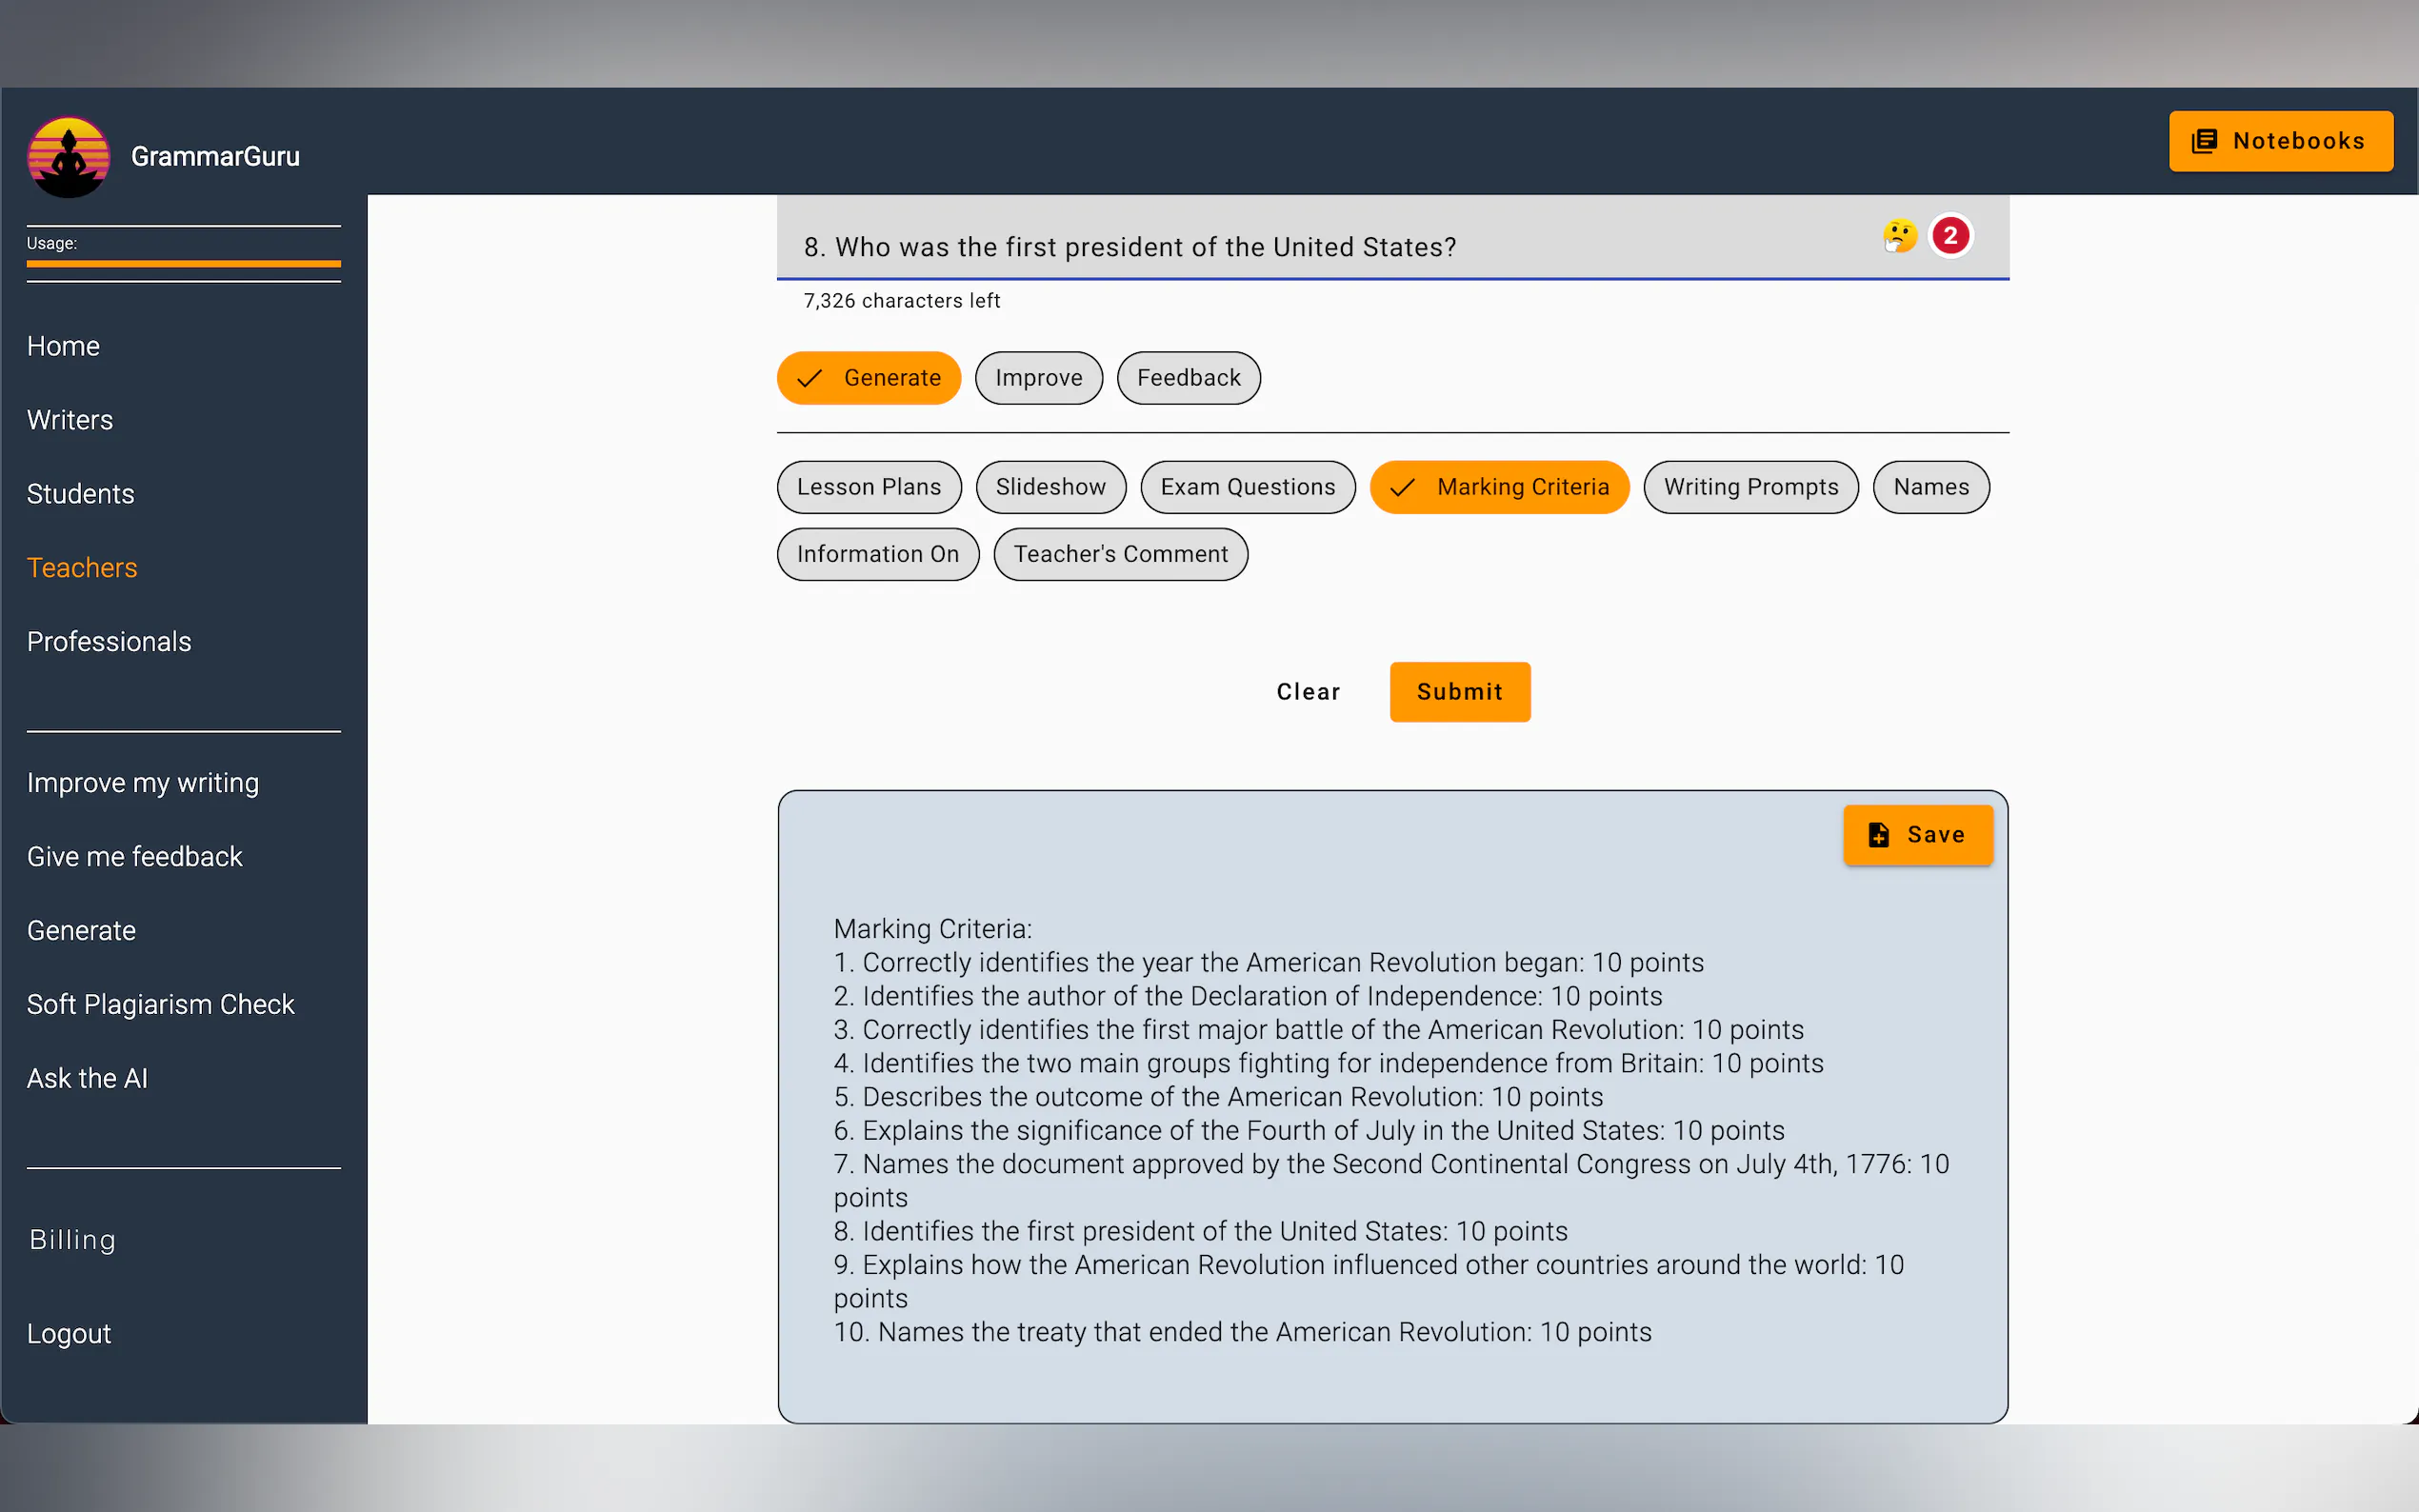Go to Soft Plagiarism Check

coord(160,1004)
